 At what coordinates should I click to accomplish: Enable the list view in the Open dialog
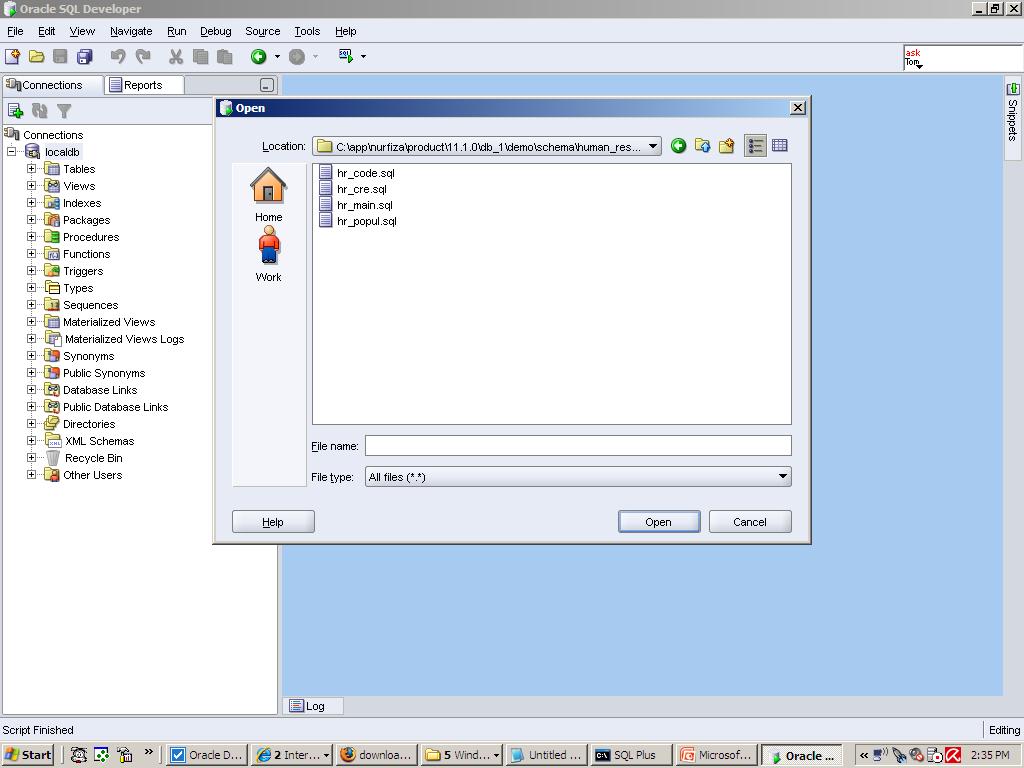tap(755, 145)
